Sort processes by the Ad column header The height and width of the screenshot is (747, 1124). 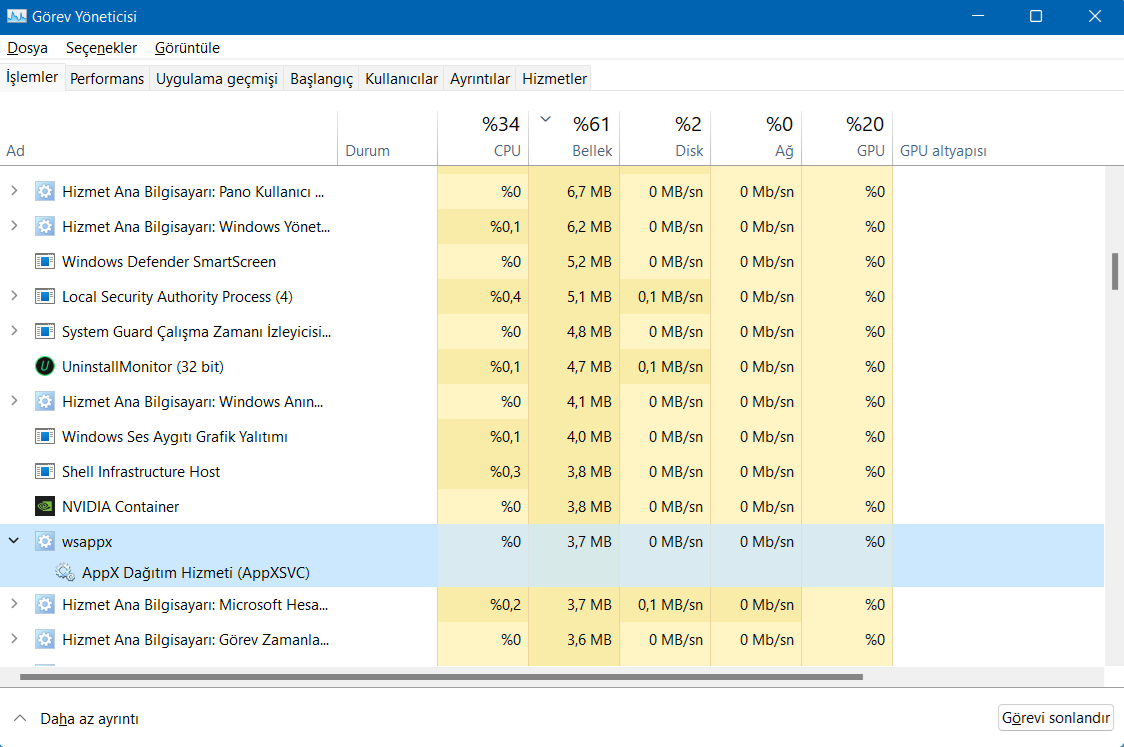point(168,138)
